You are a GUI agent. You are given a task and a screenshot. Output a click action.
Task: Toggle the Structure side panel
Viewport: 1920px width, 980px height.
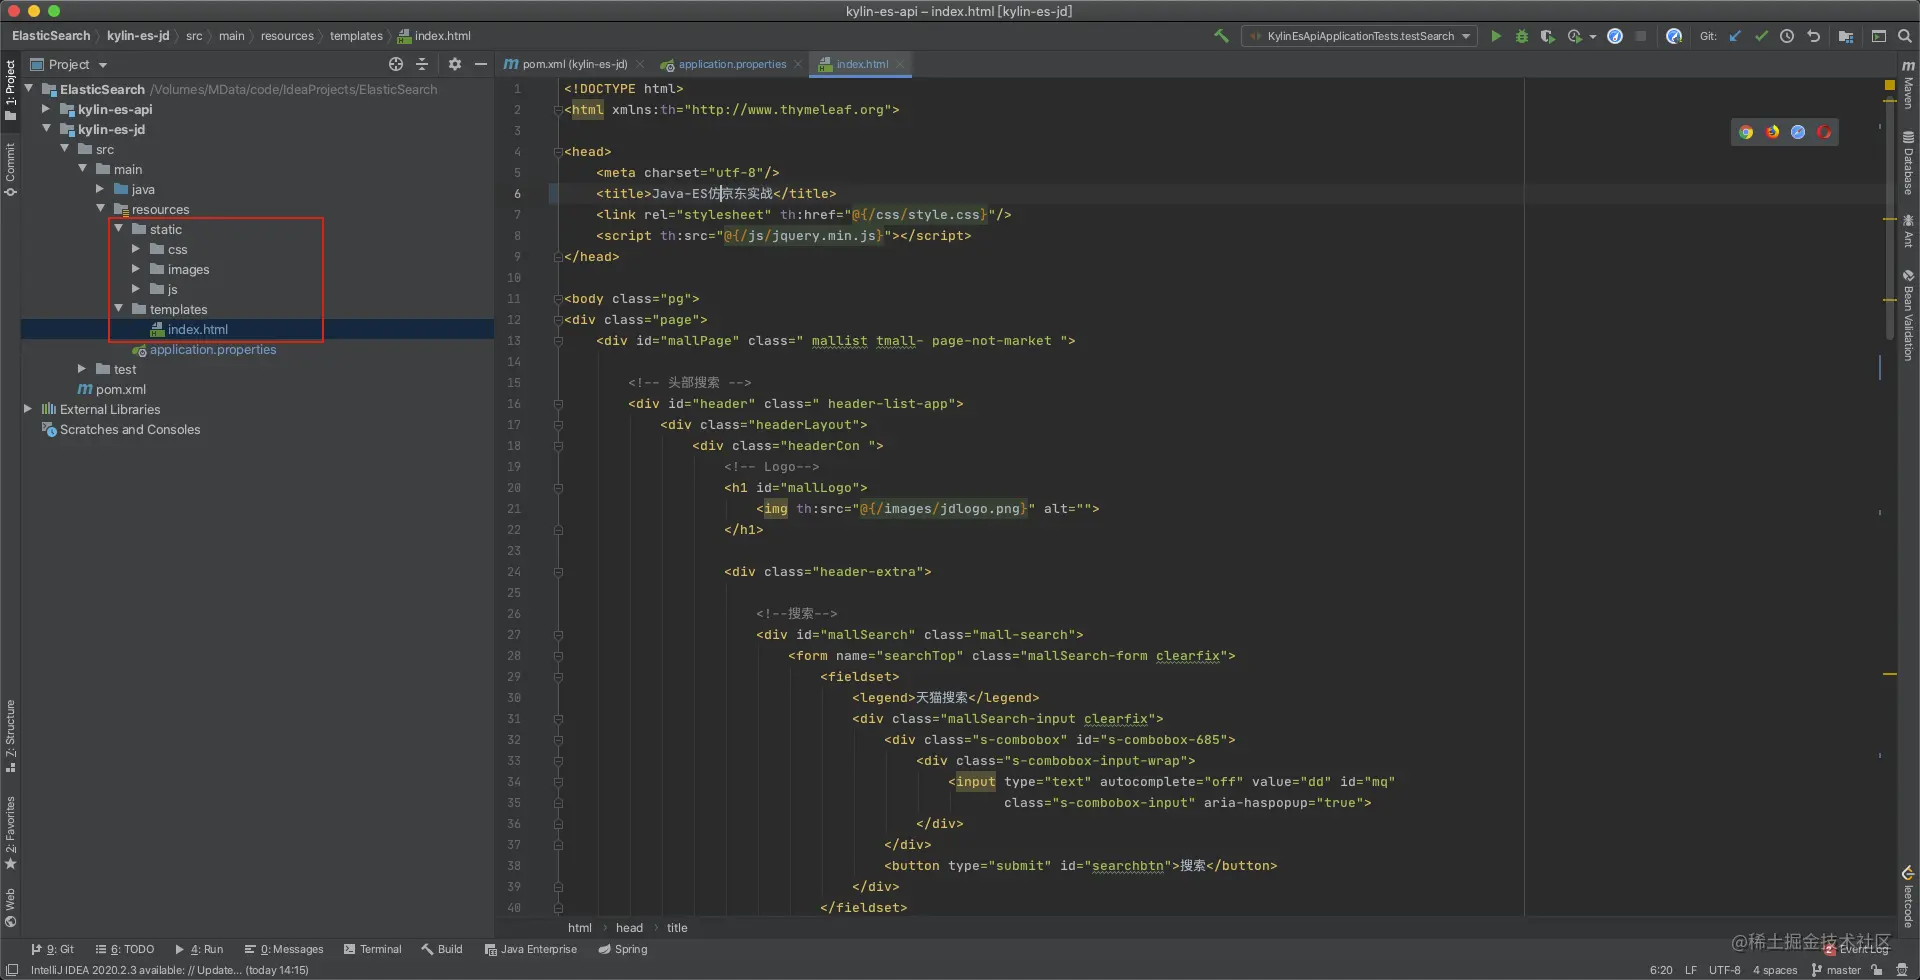(10, 736)
